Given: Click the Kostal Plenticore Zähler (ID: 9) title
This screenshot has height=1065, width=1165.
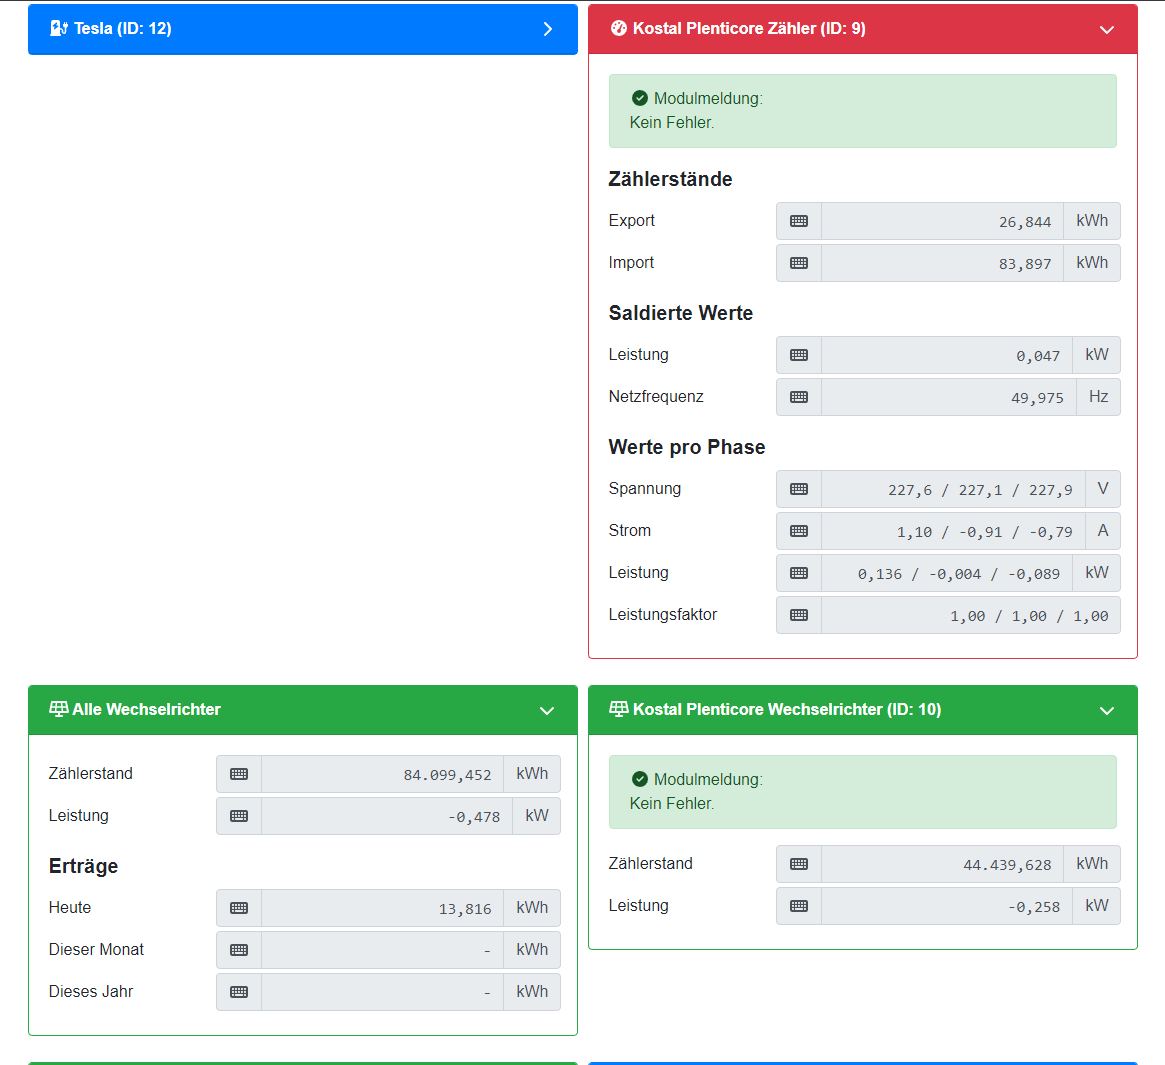Looking at the screenshot, I should tap(749, 28).
